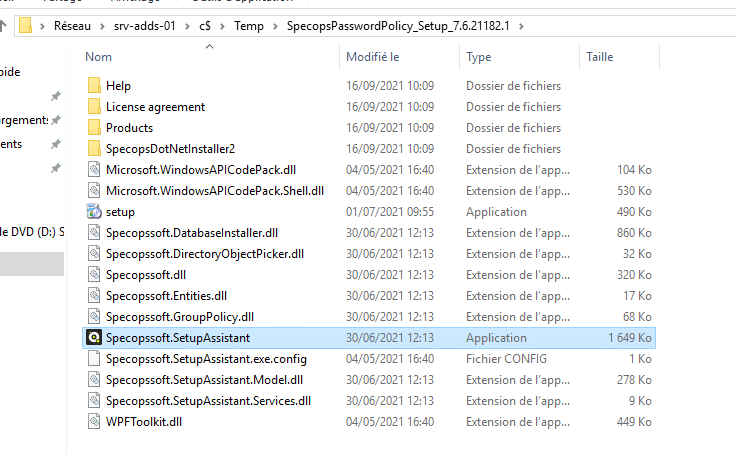Open the License agreement folder icon
Screen dimensions: 736x454
click(94, 107)
